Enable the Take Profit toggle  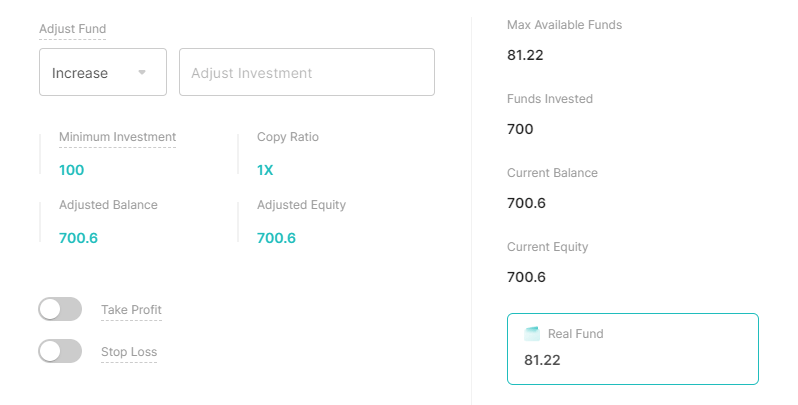pos(60,309)
